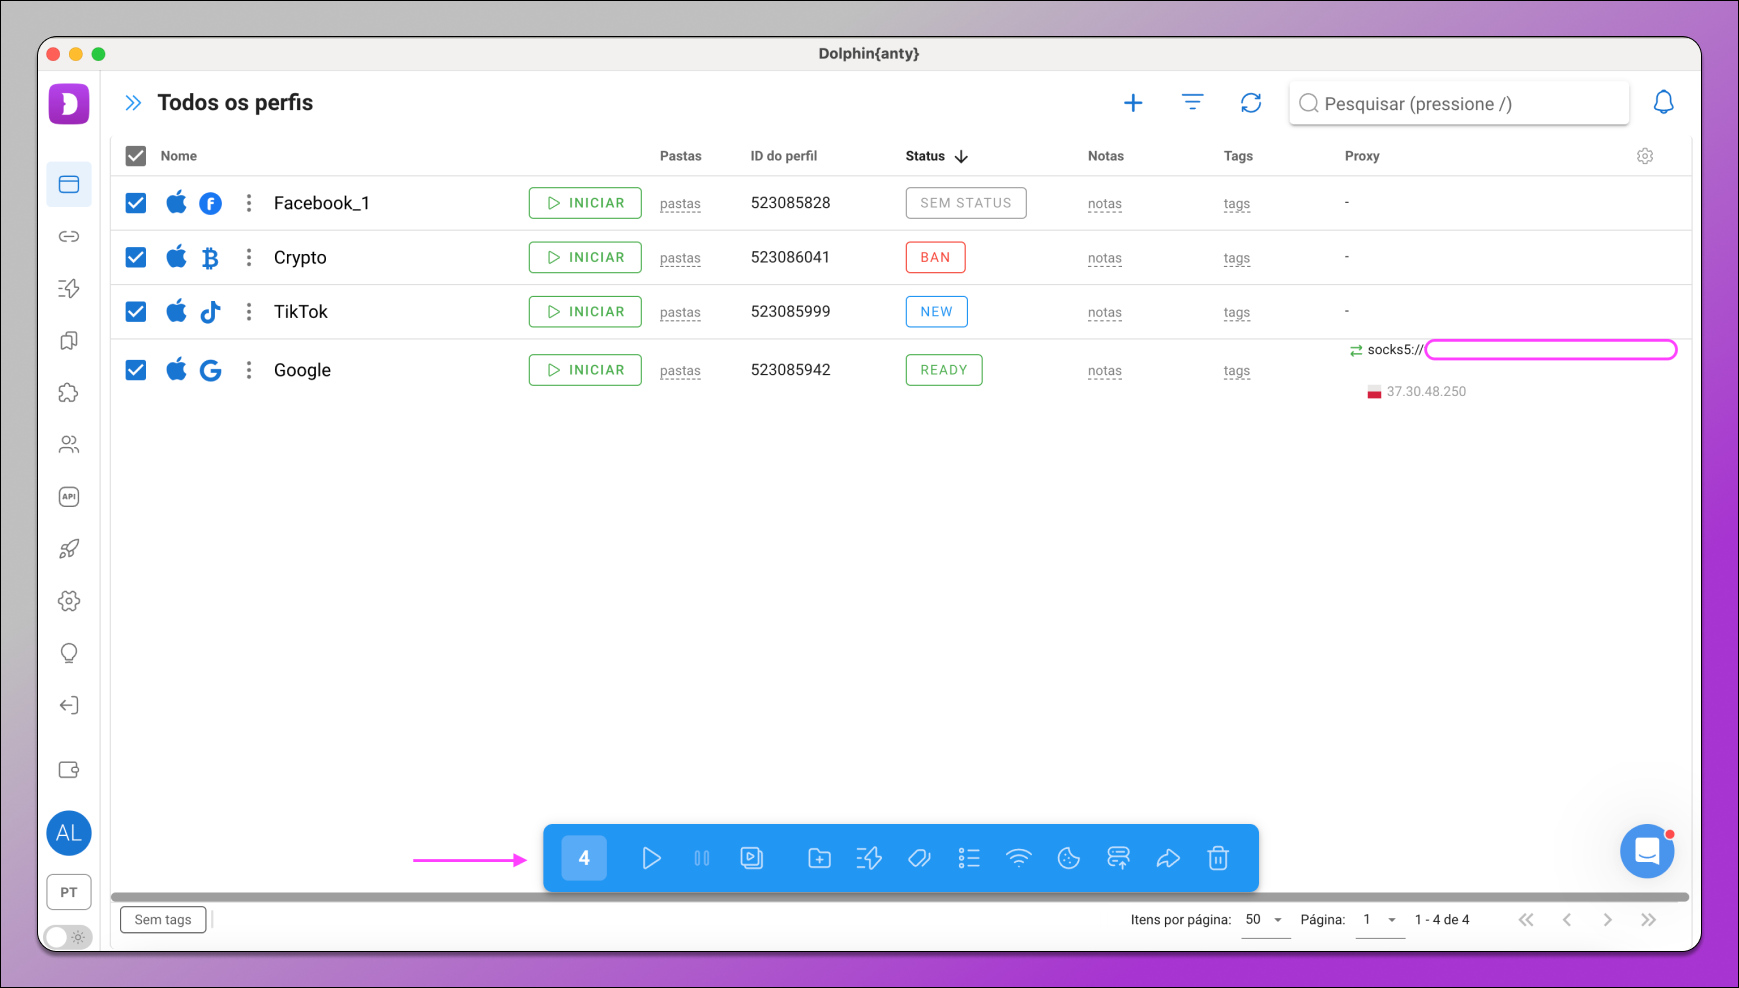
Task: Open the page number dropdown
Action: [x=1380, y=920]
